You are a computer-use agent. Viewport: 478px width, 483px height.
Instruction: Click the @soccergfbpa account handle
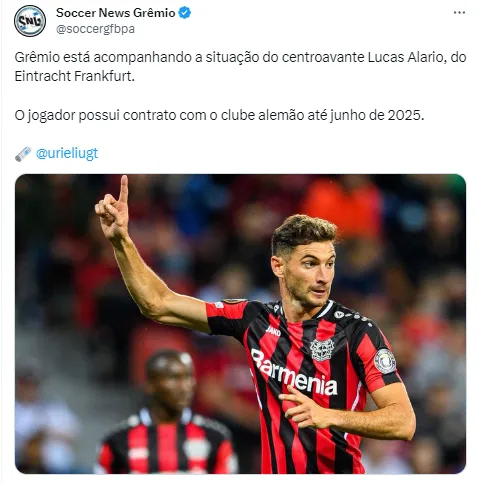point(95,29)
